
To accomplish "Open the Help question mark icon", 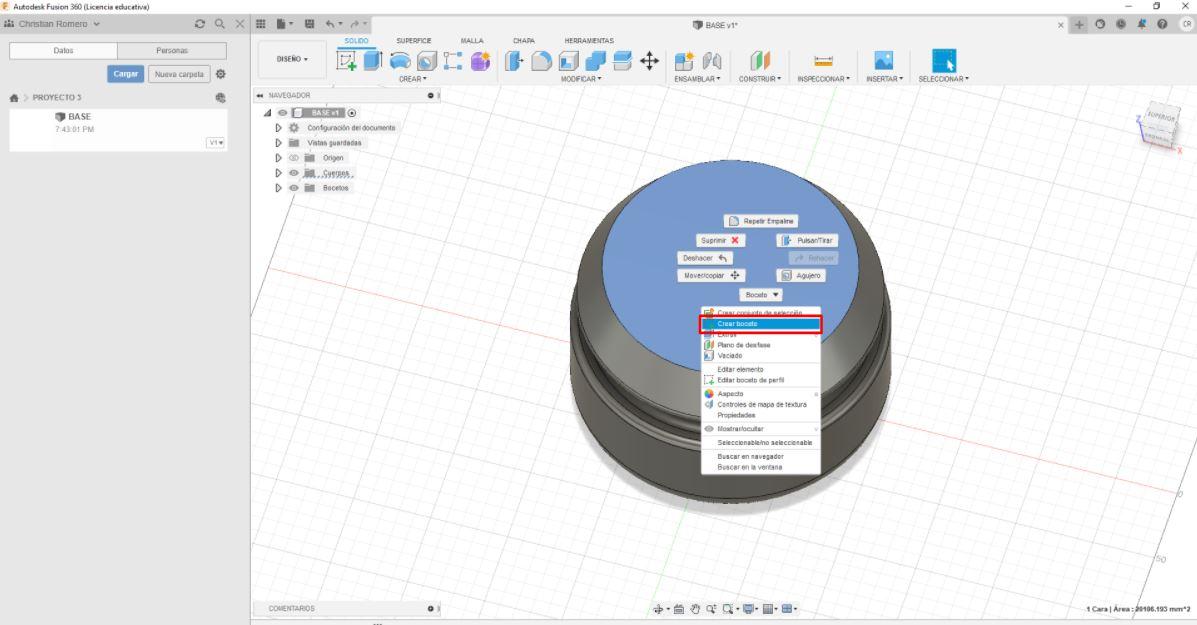I will [x=1162, y=24].
